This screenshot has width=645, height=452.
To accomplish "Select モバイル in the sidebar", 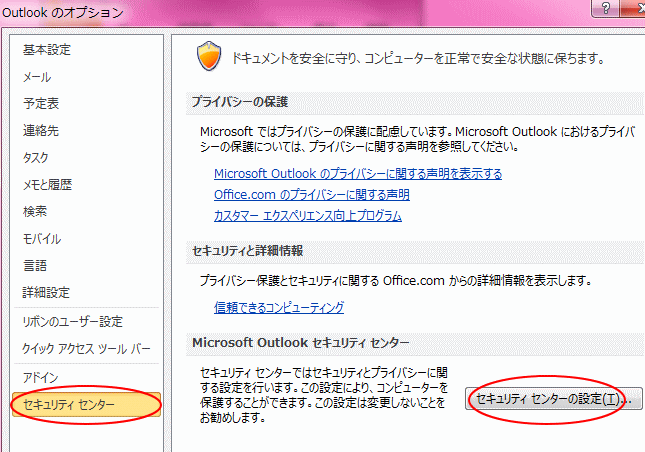I will coord(42,239).
